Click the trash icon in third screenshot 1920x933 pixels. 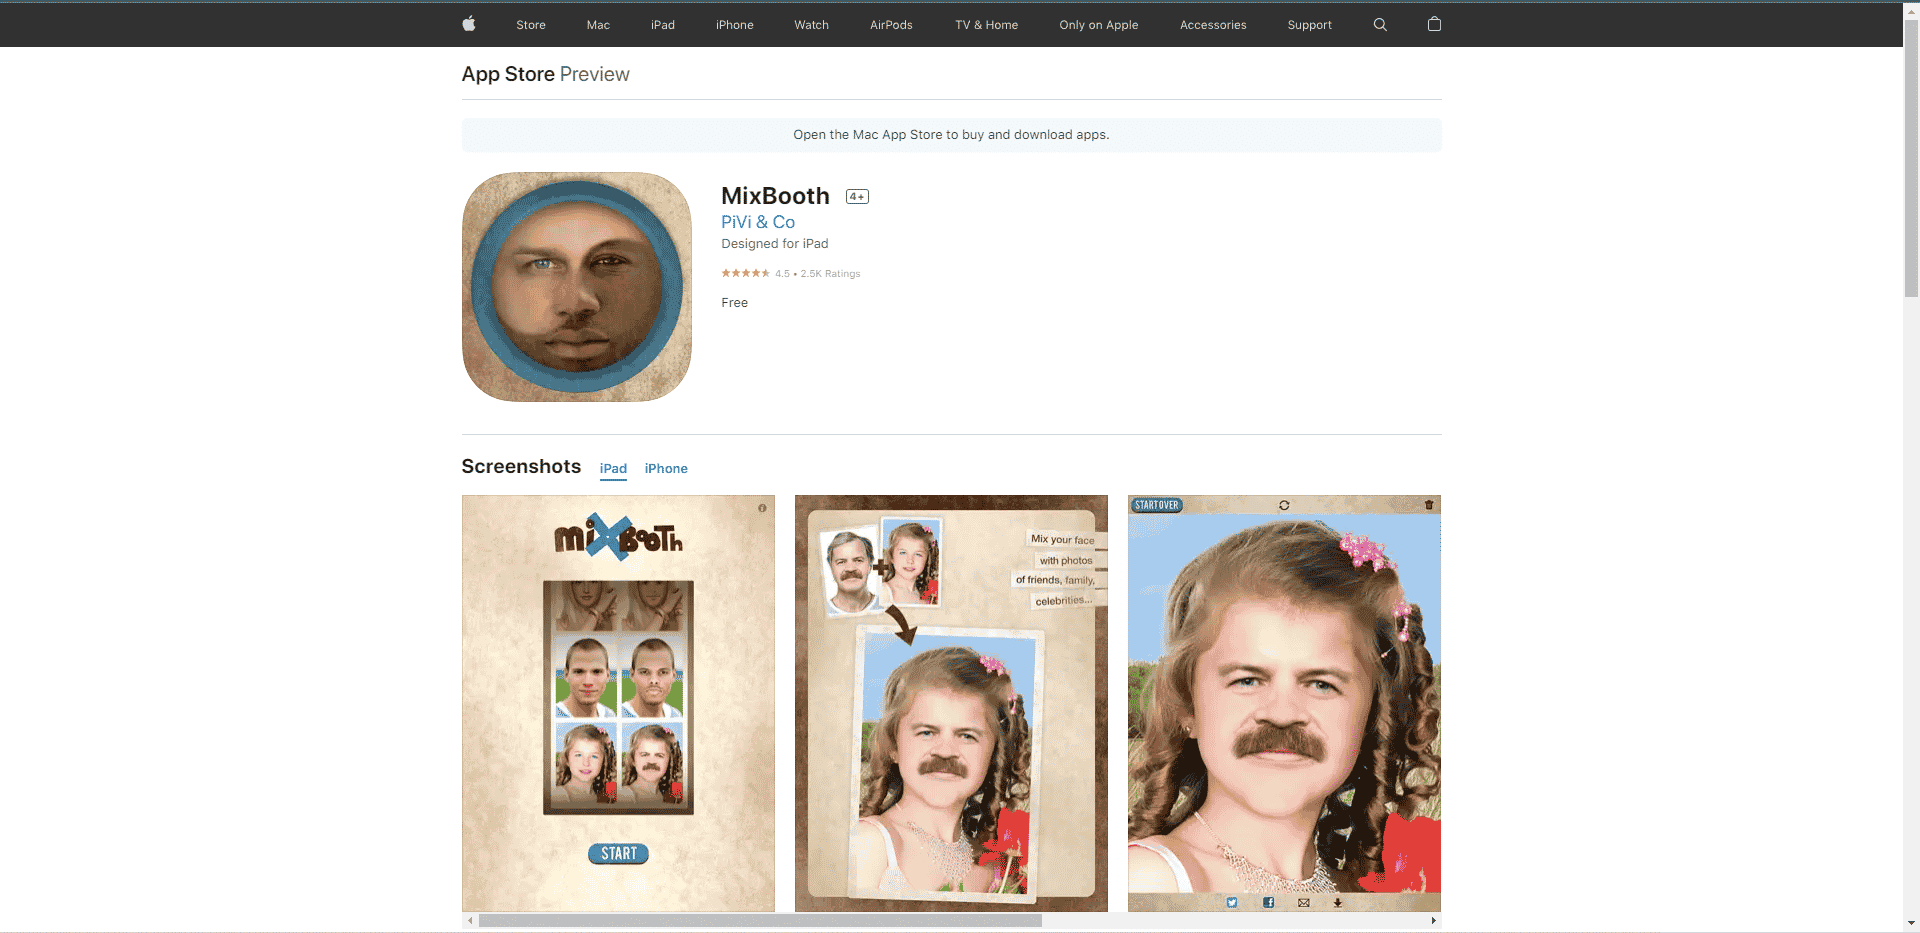click(1429, 505)
